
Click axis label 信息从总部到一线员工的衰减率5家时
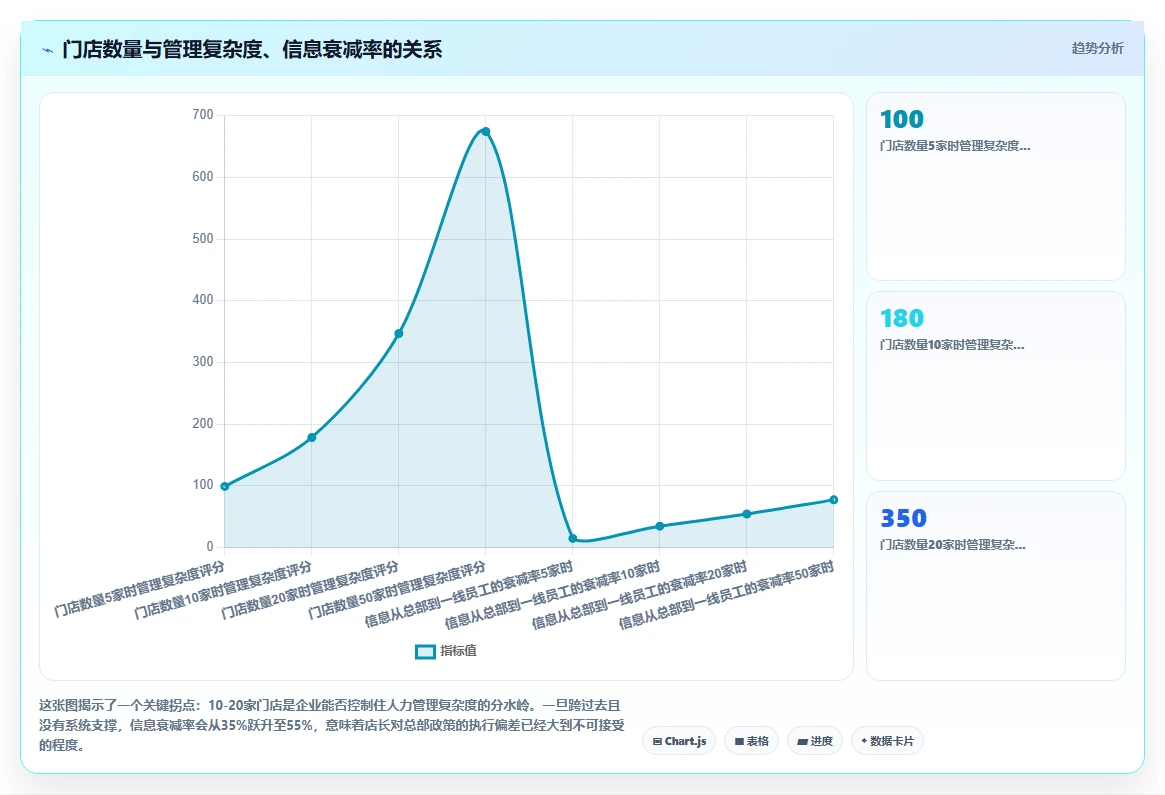469,594
